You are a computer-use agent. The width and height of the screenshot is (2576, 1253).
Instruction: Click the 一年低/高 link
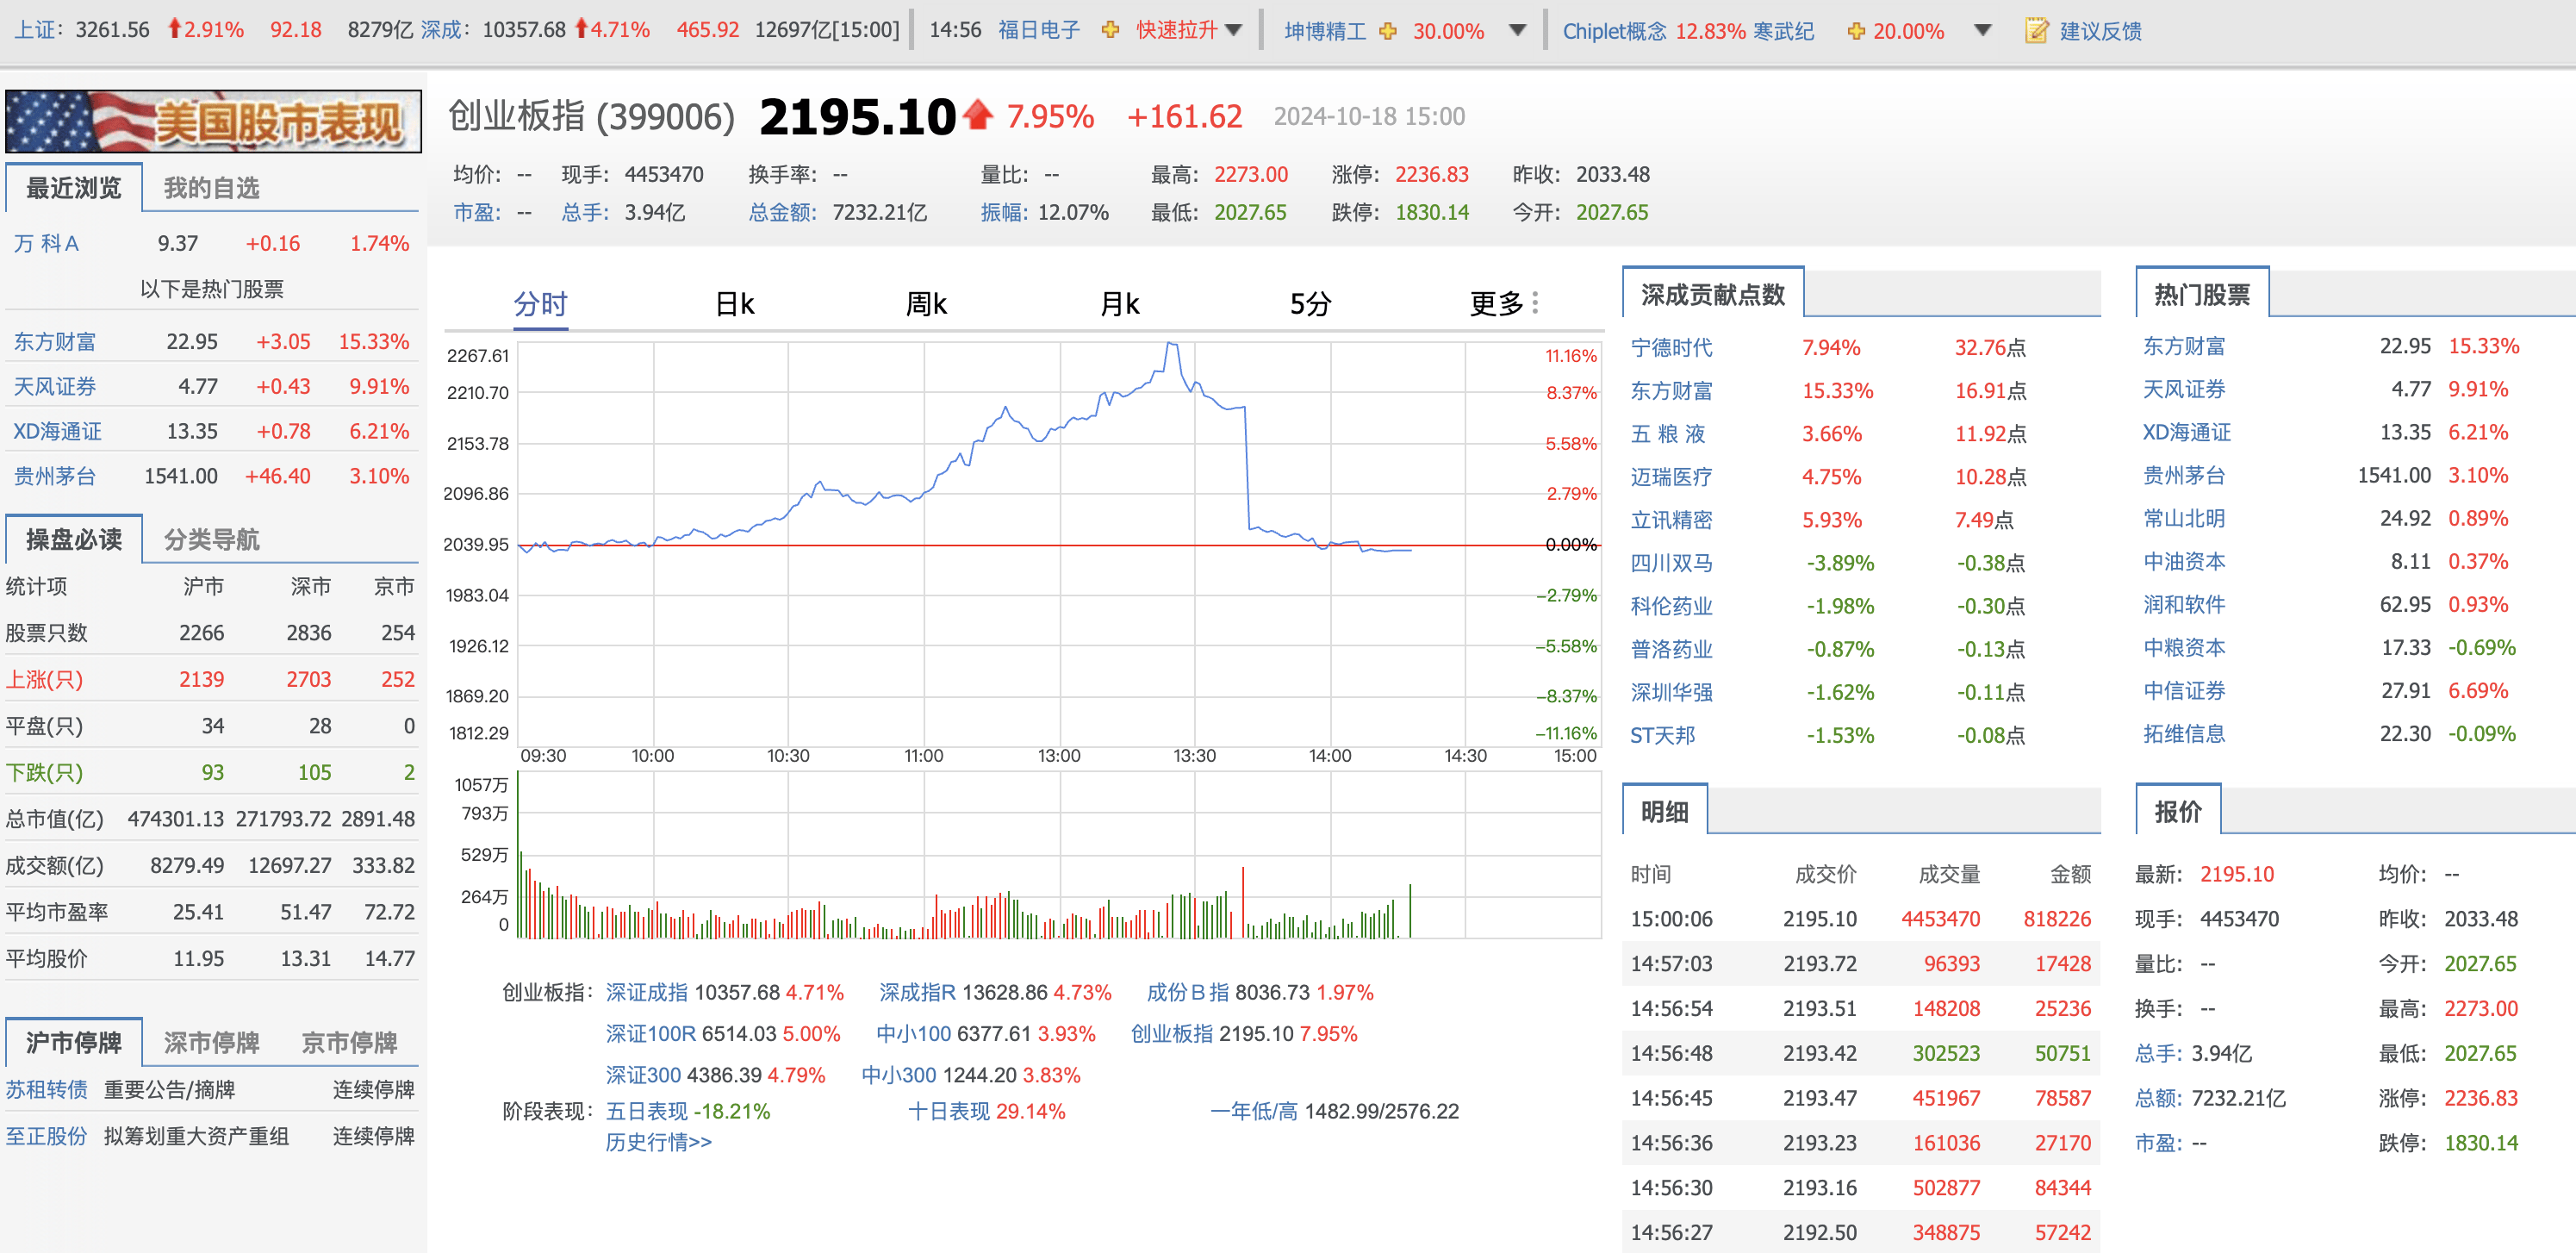(1253, 1111)
